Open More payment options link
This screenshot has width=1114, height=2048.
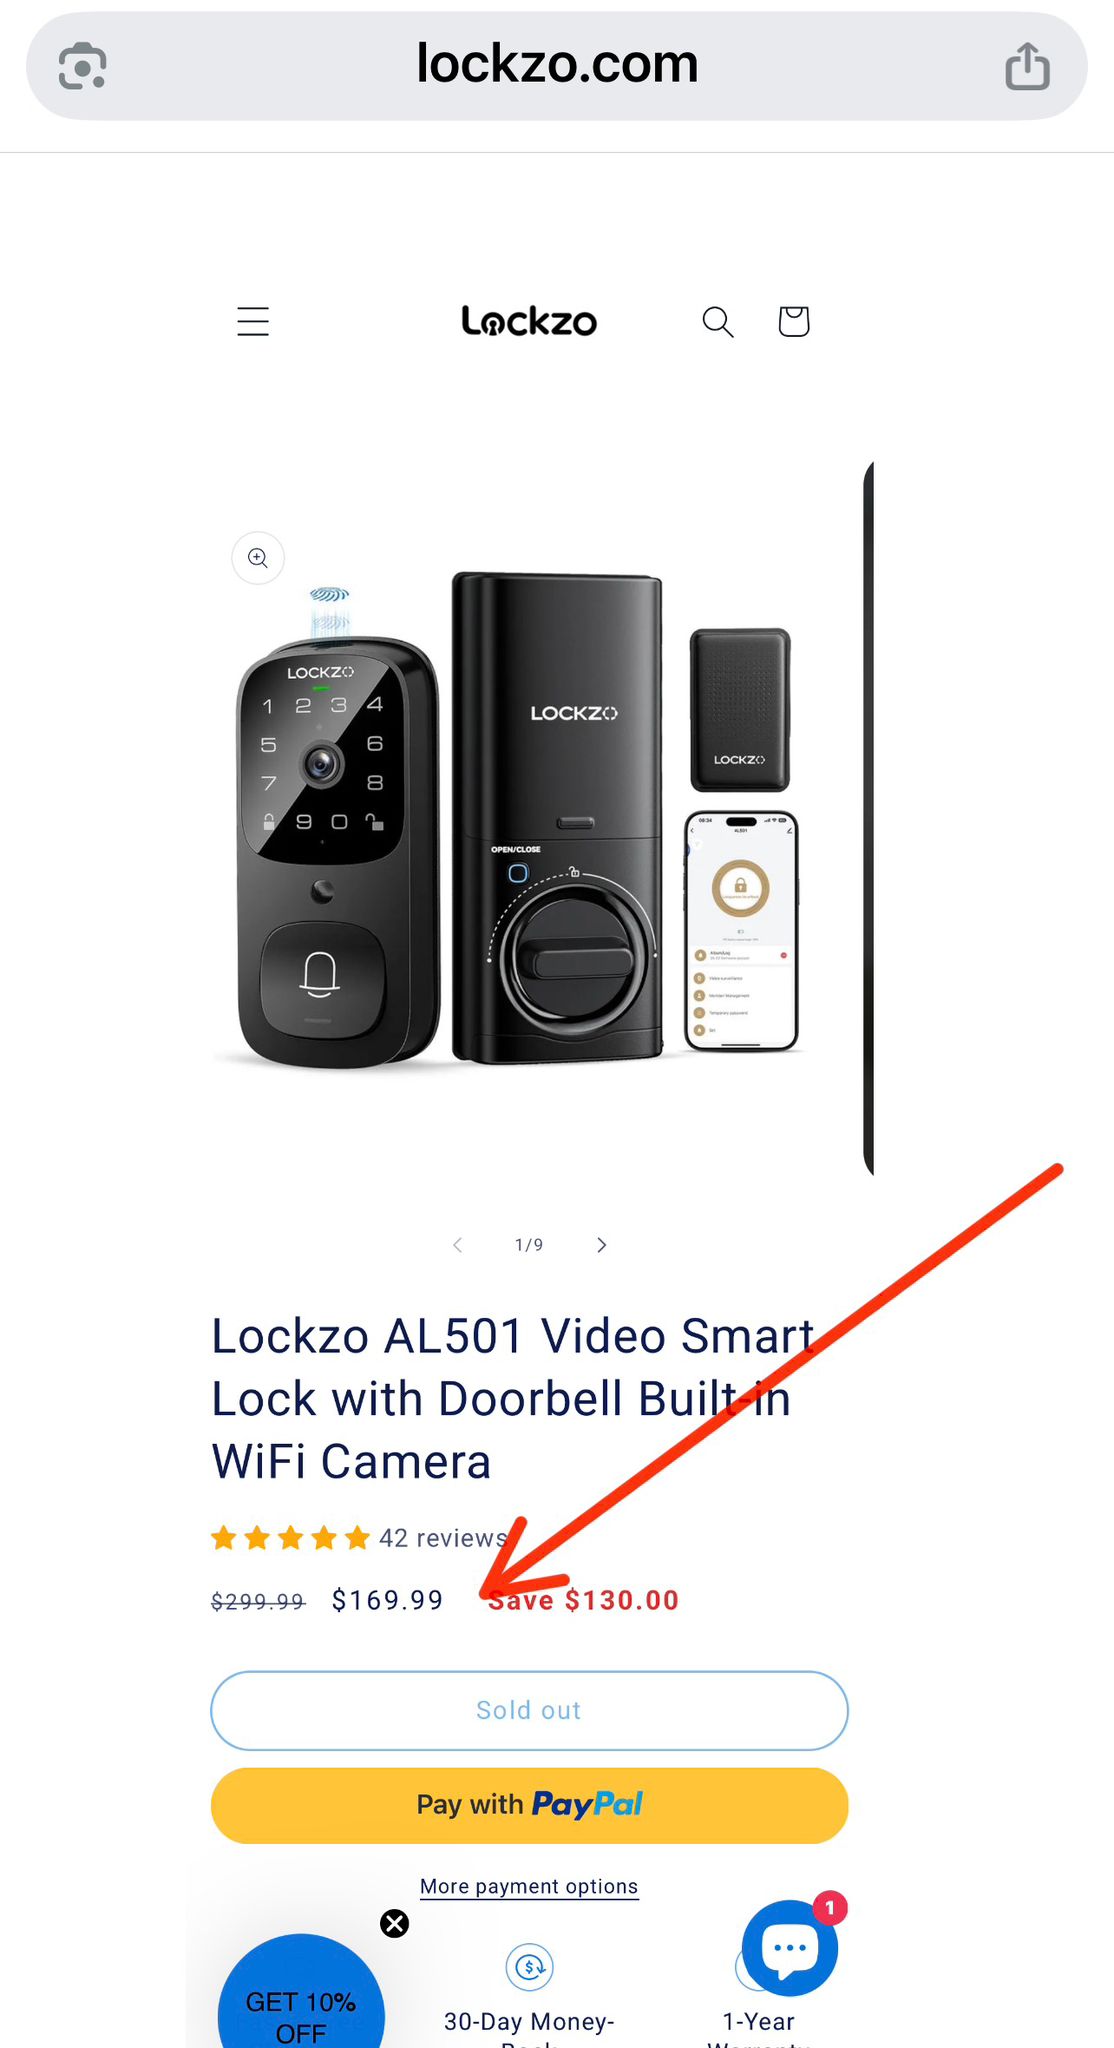(x=529, y=1886)
